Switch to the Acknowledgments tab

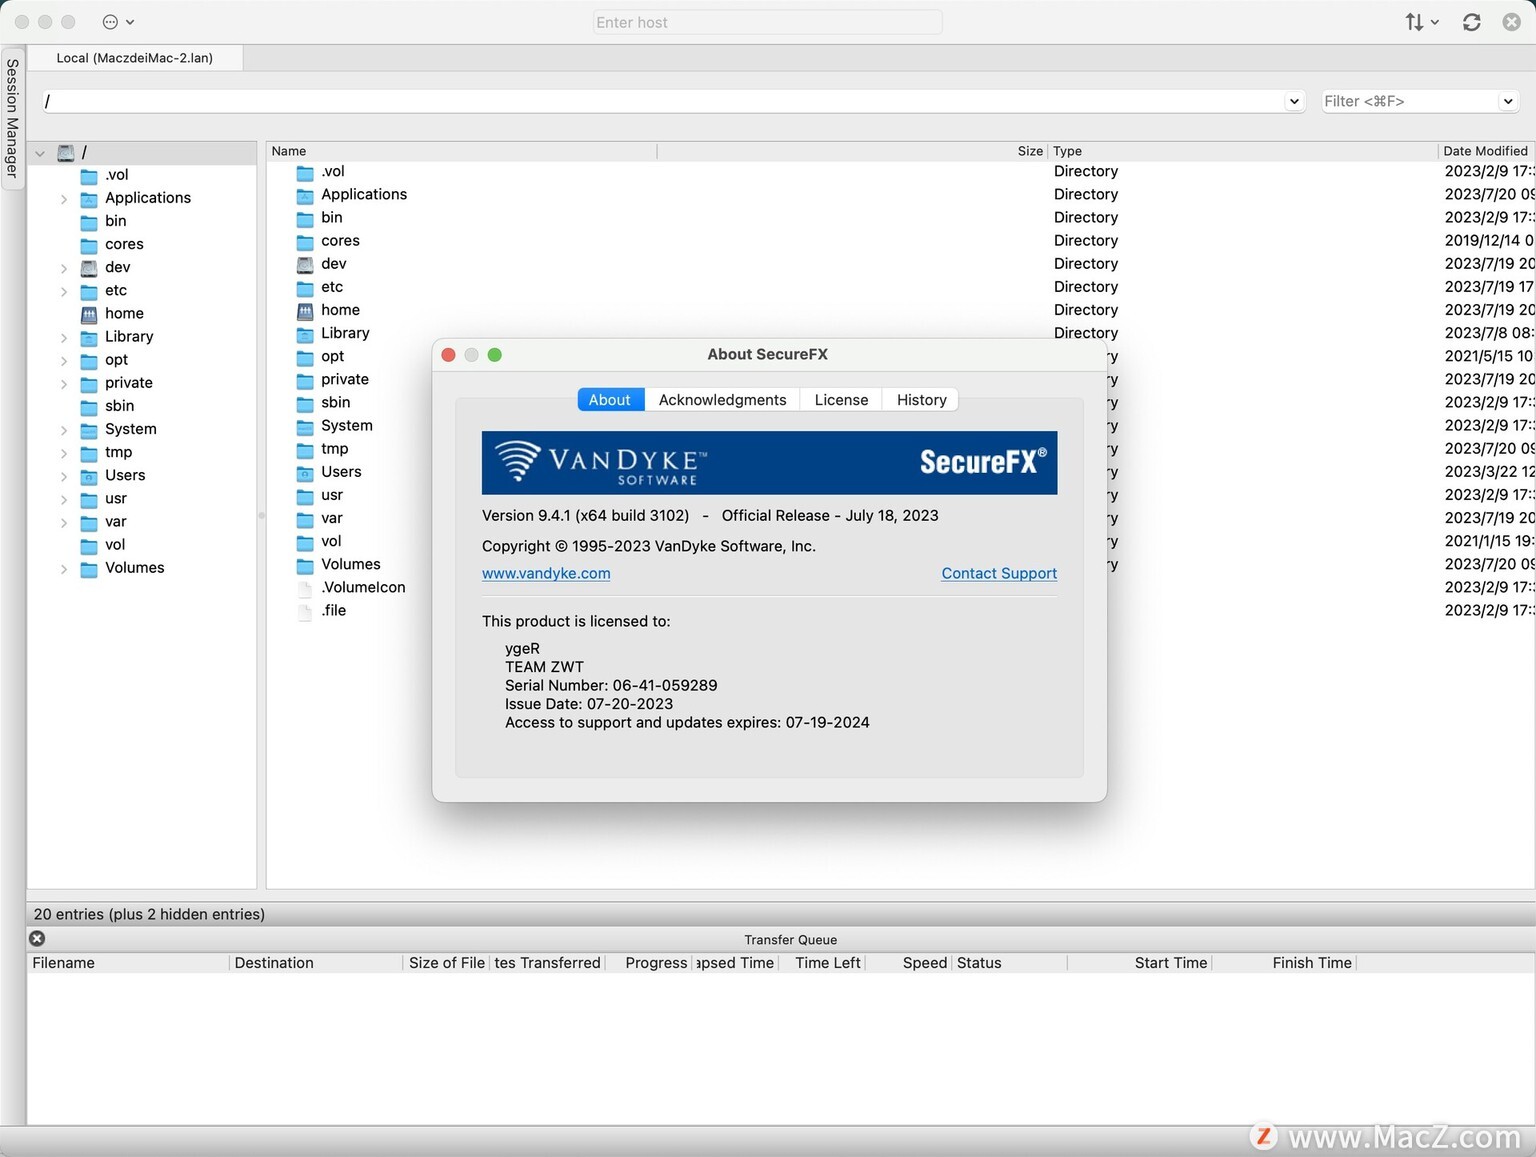(x=722, y=400)
